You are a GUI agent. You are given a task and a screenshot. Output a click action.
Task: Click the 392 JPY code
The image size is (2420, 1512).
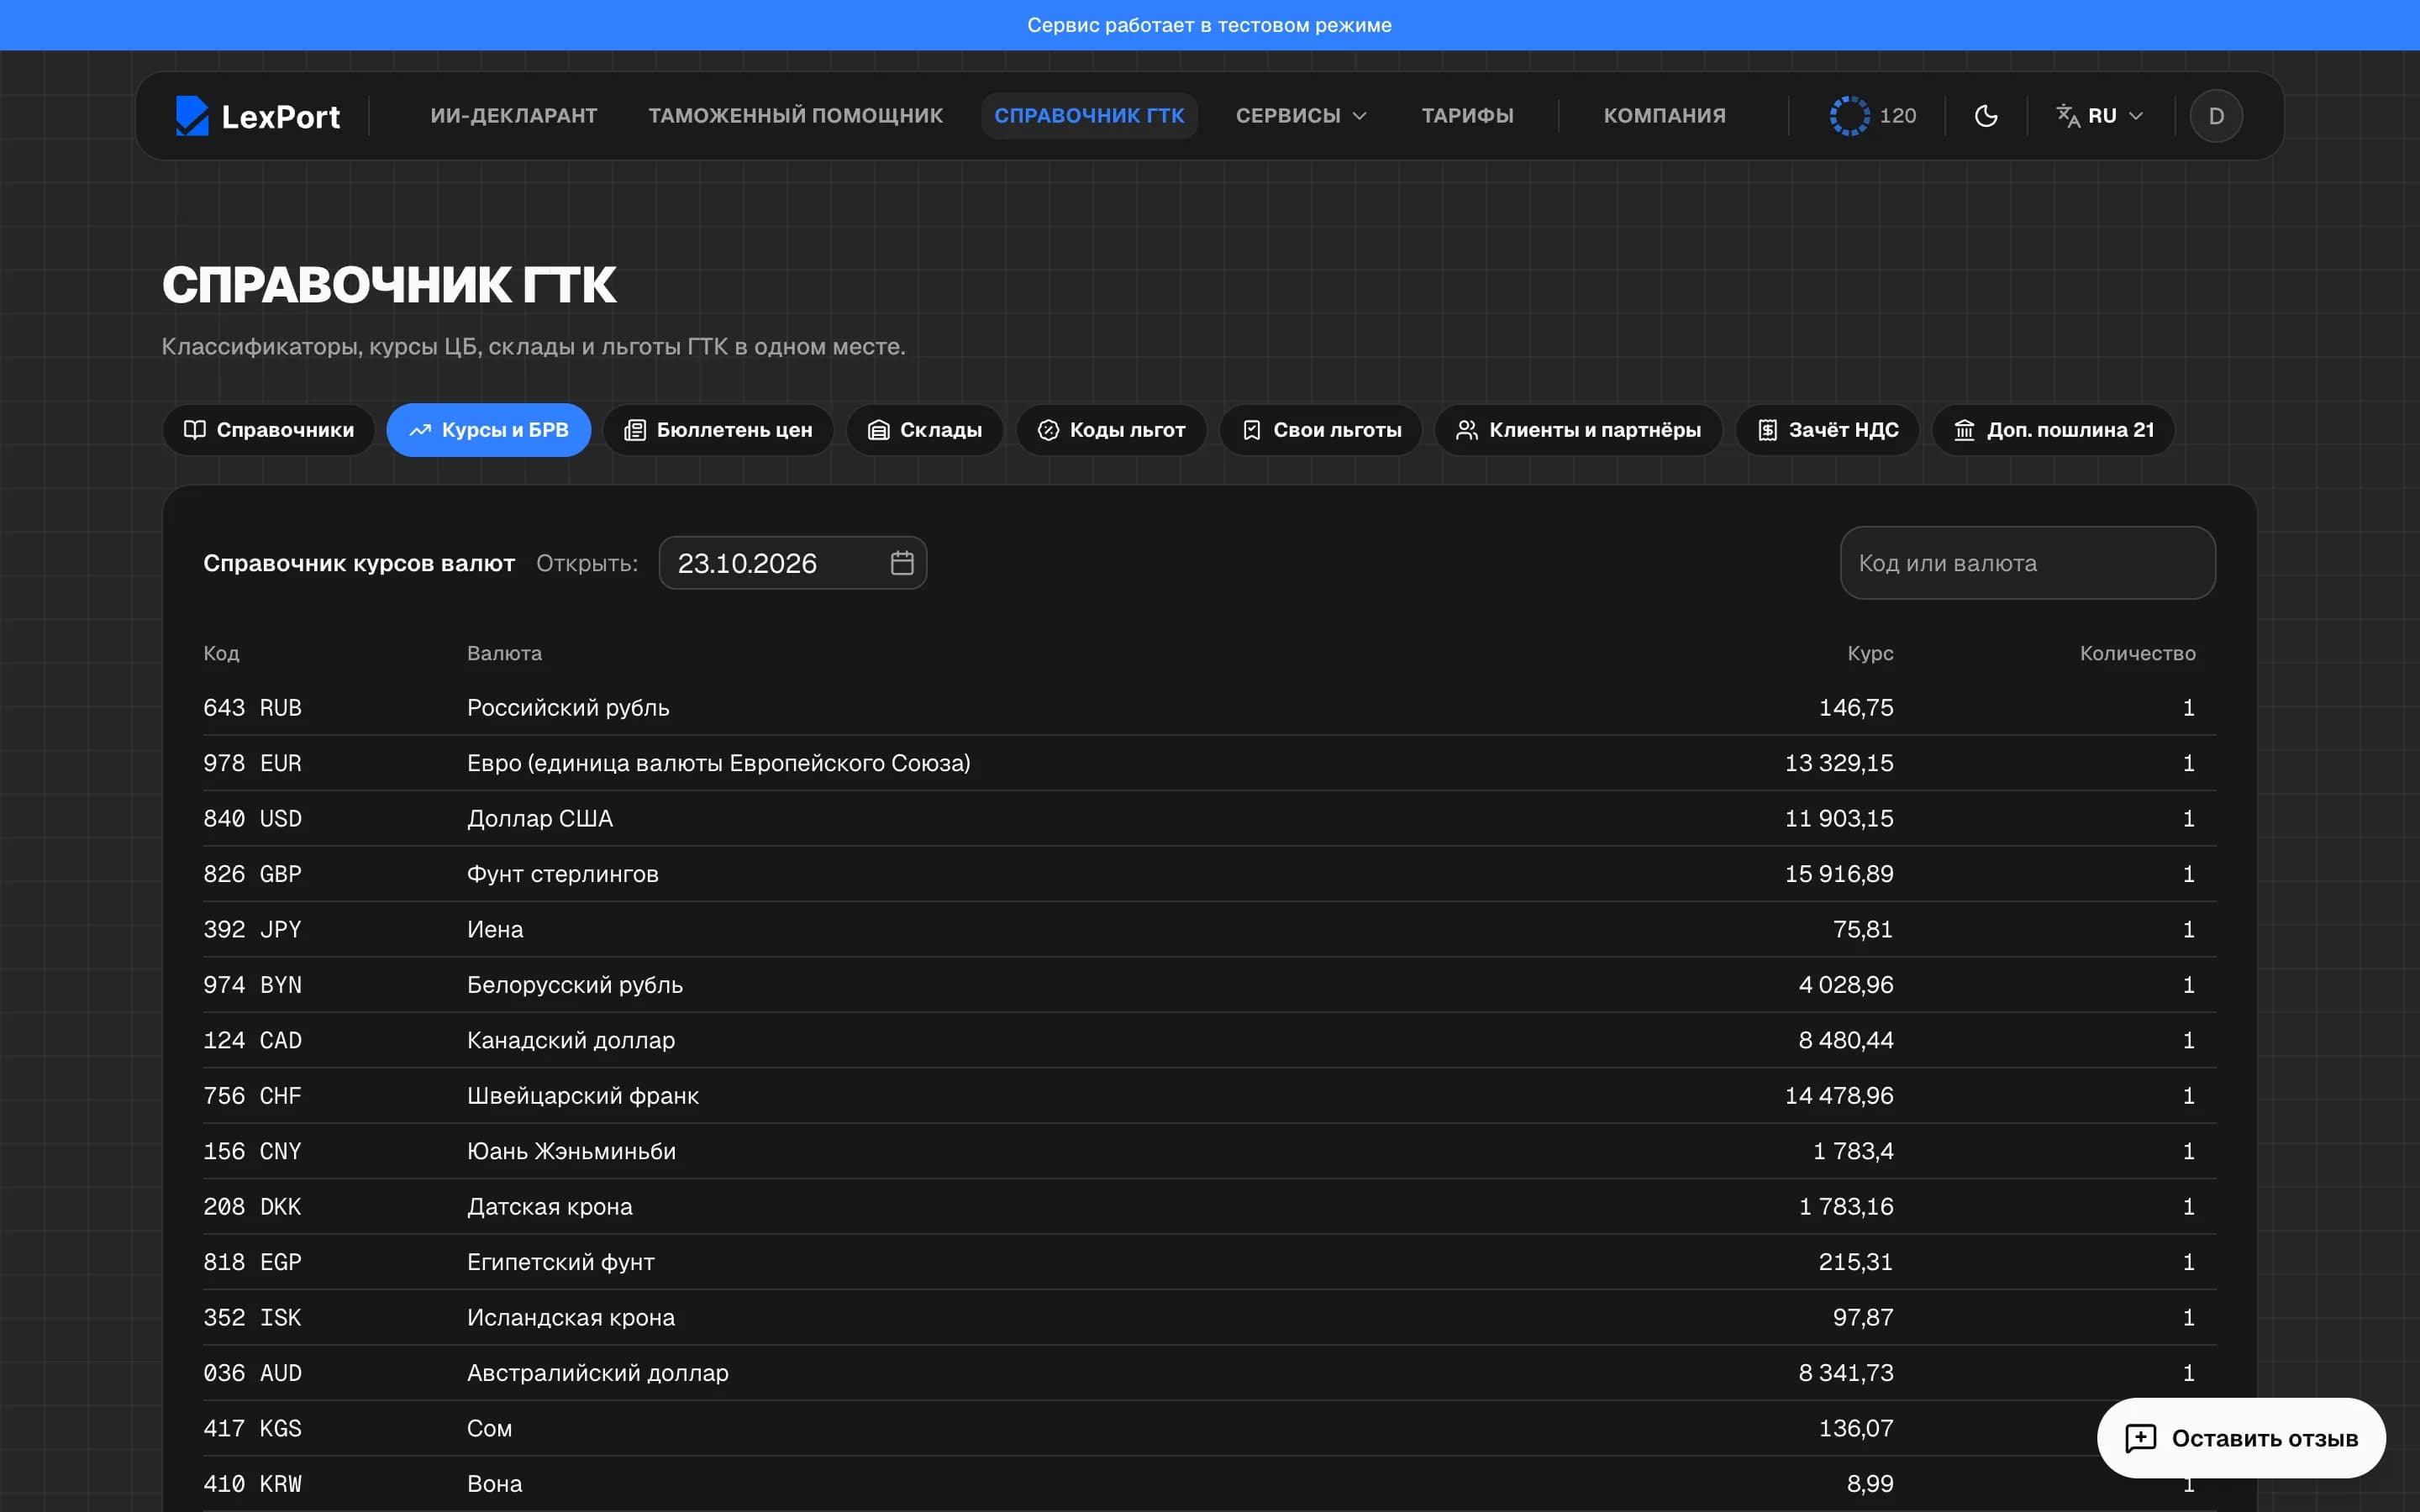(252, 930)
